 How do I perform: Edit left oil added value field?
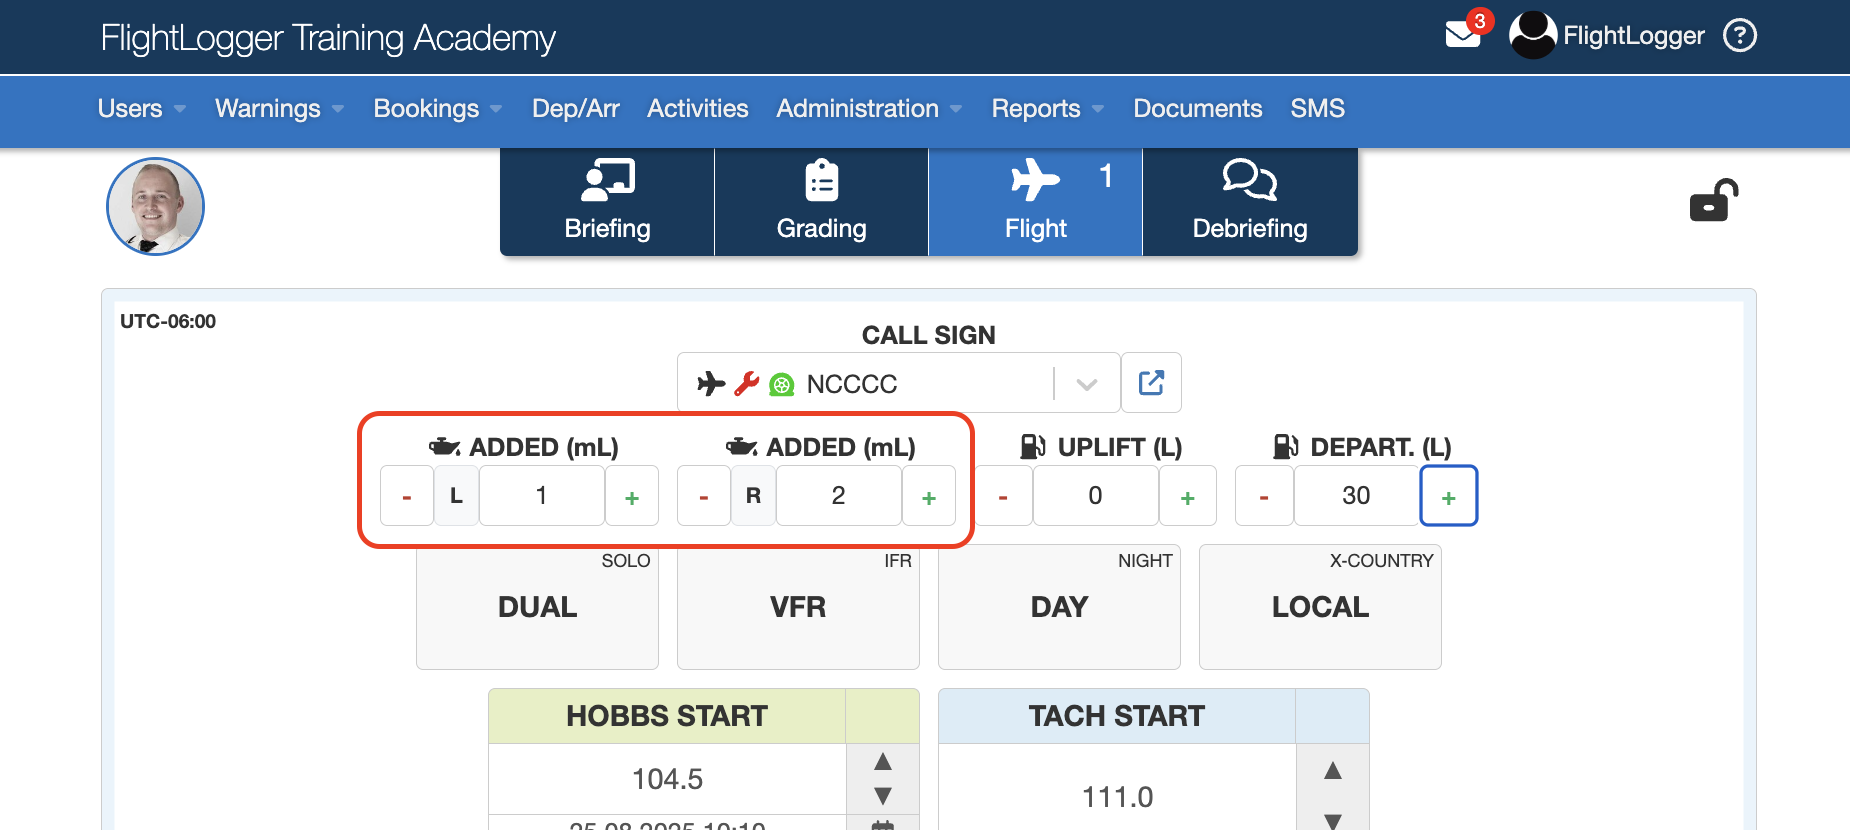(541, 496)
